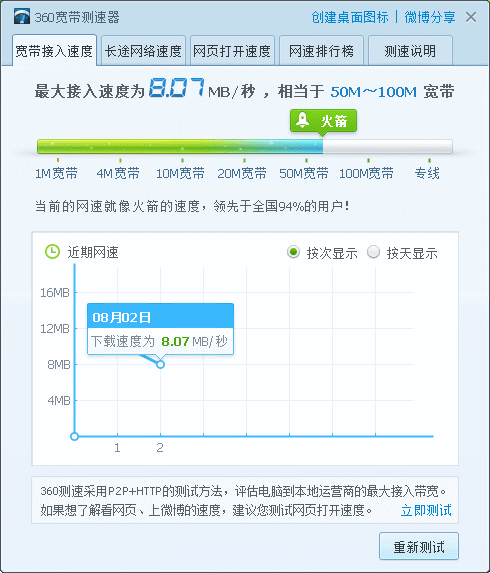Click the rocket badge icon
Viewport: 490px width, 573px height.
point(303,120)
